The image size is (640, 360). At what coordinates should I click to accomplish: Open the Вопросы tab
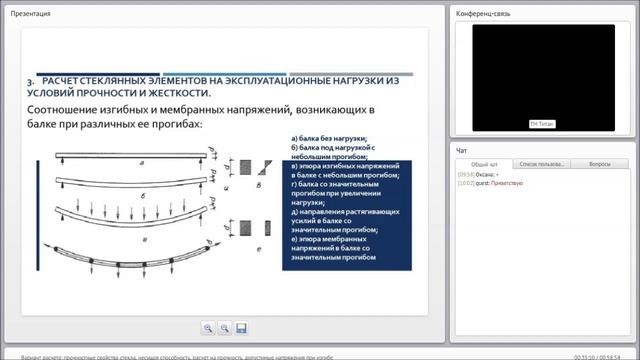(599, 164)
